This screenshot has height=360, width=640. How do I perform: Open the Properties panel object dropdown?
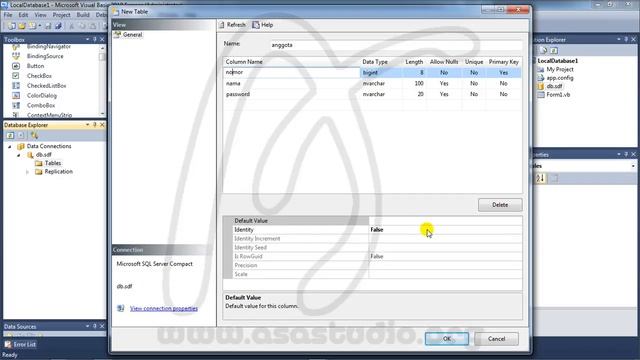tap(633, 166)
